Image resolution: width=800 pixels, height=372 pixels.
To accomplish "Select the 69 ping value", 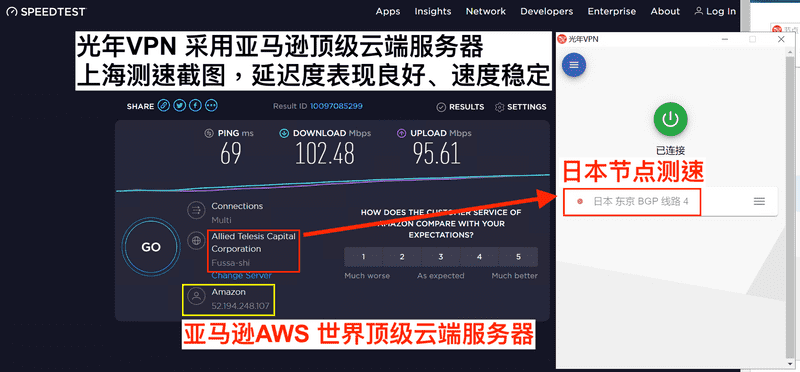I will click(x=231, y=154).
